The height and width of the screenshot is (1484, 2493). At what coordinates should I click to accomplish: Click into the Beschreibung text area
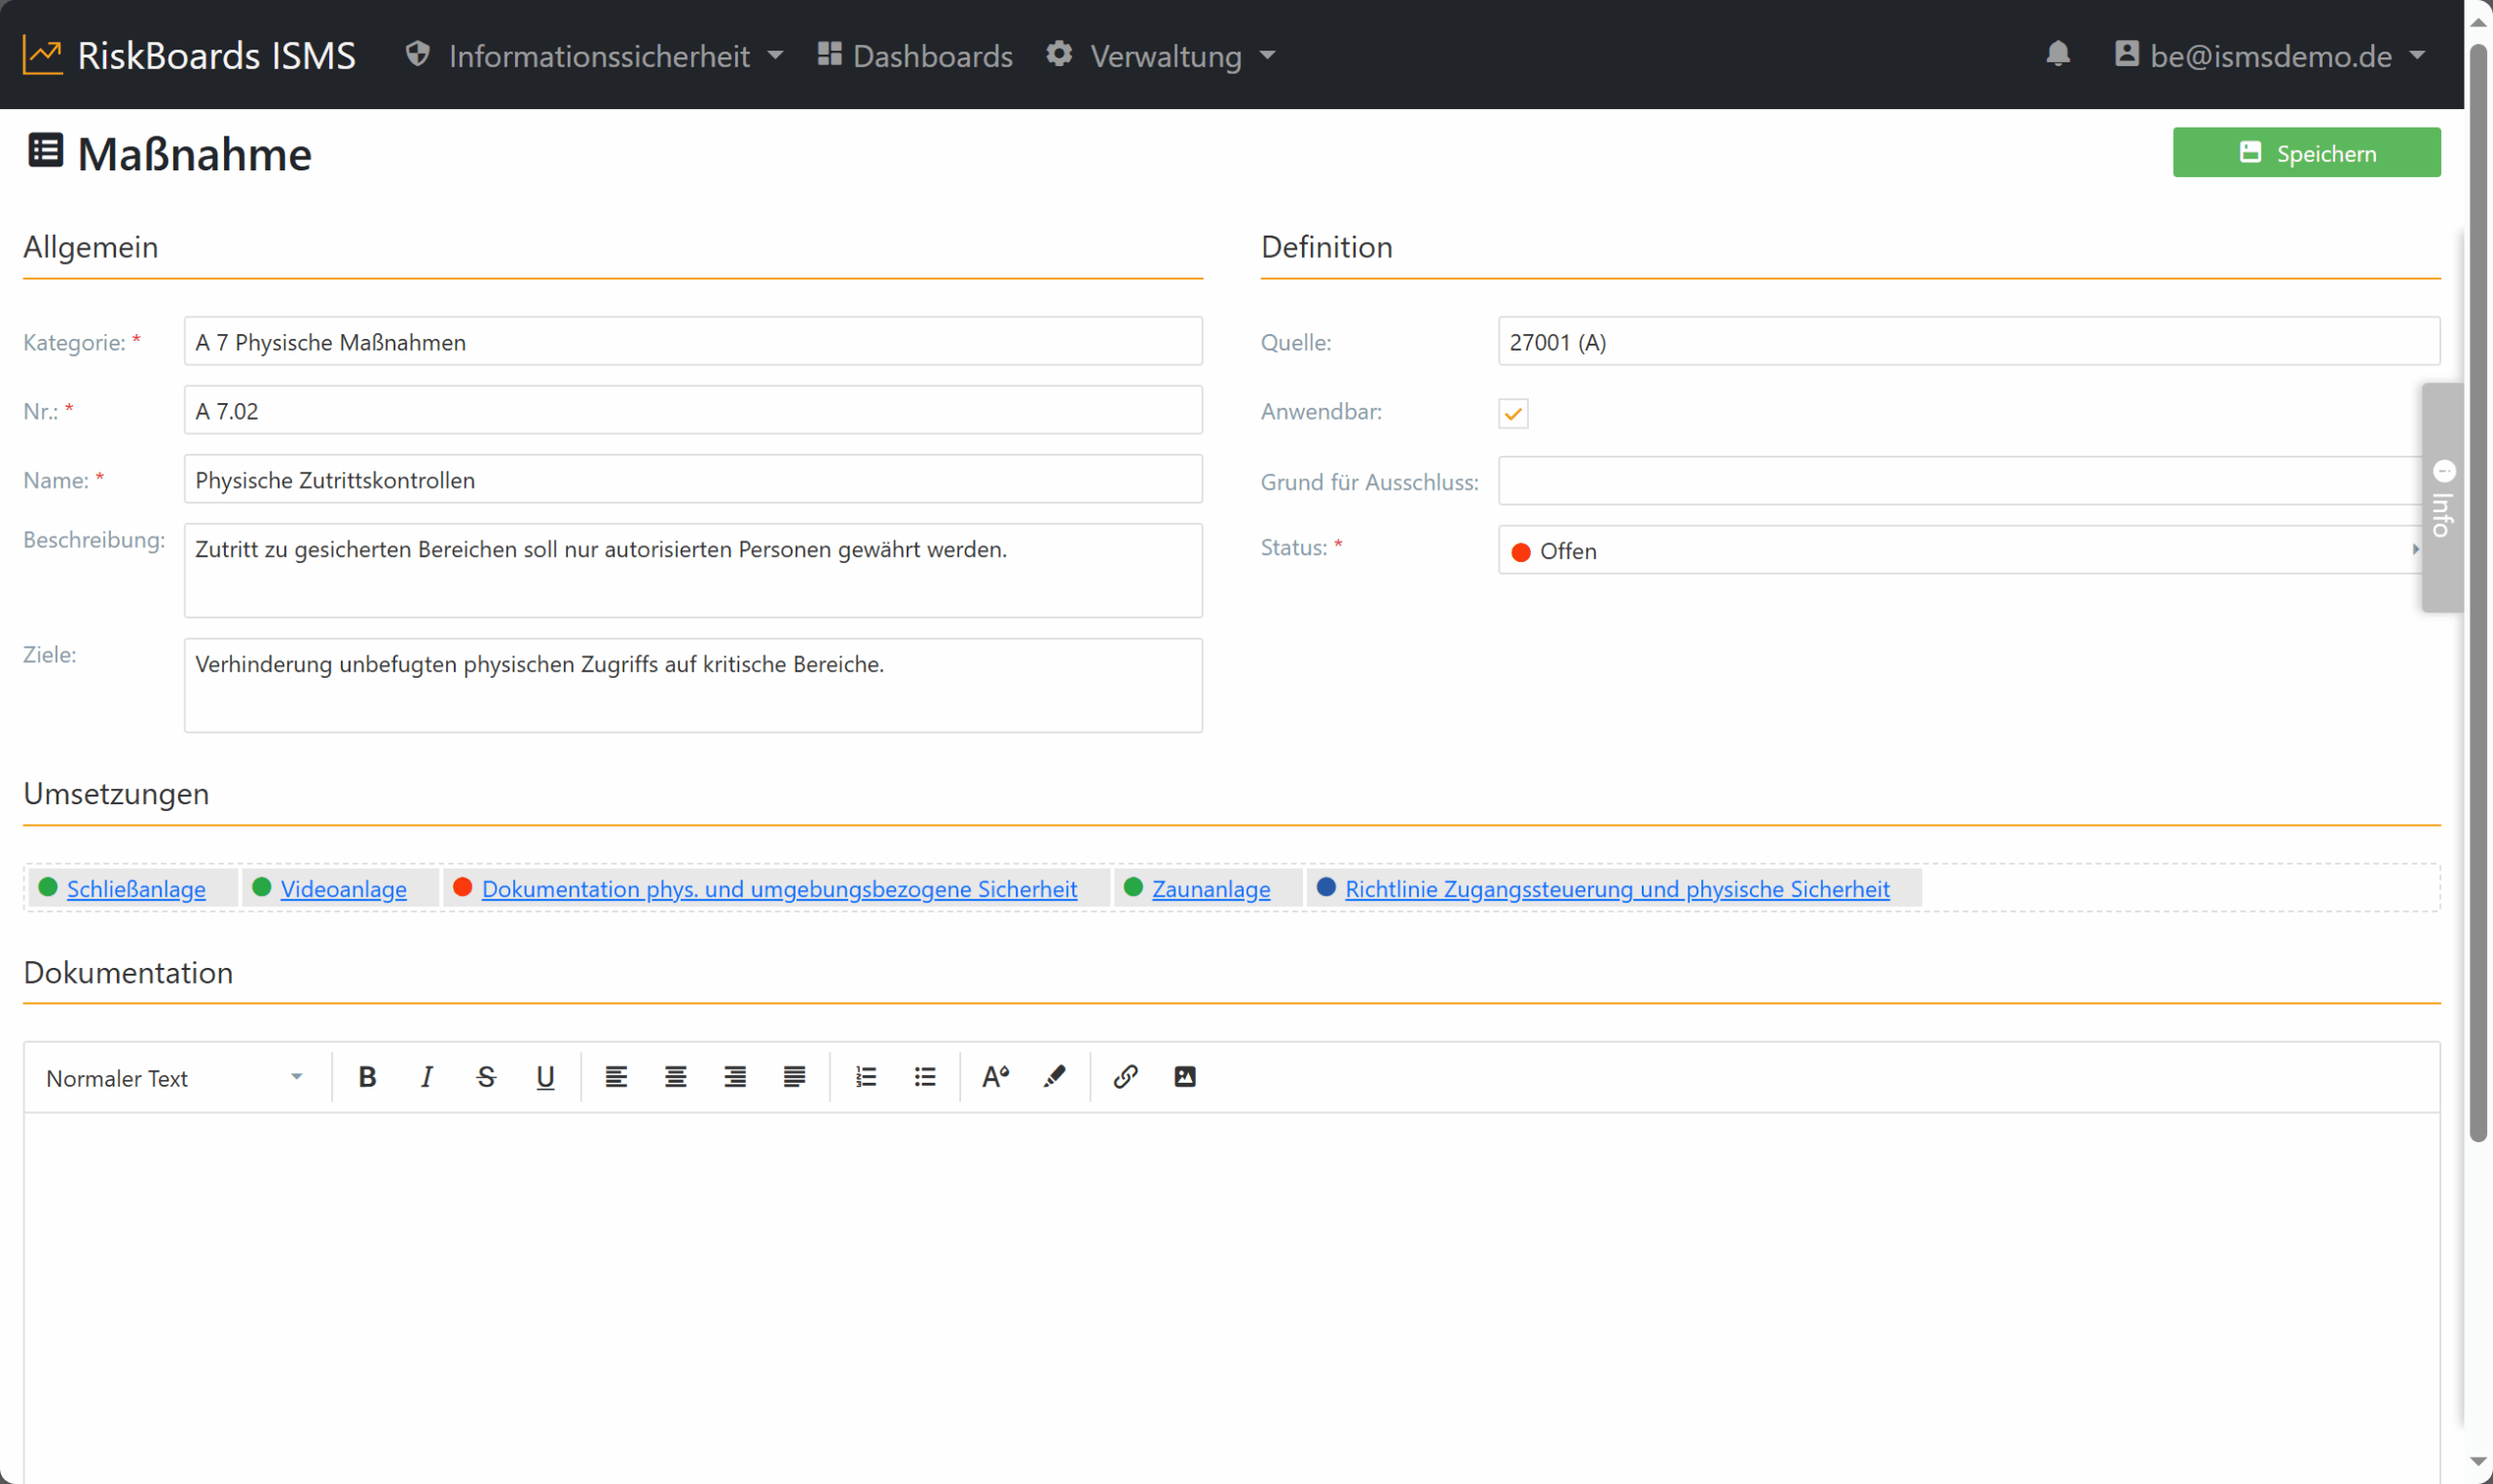coord(693,571)
